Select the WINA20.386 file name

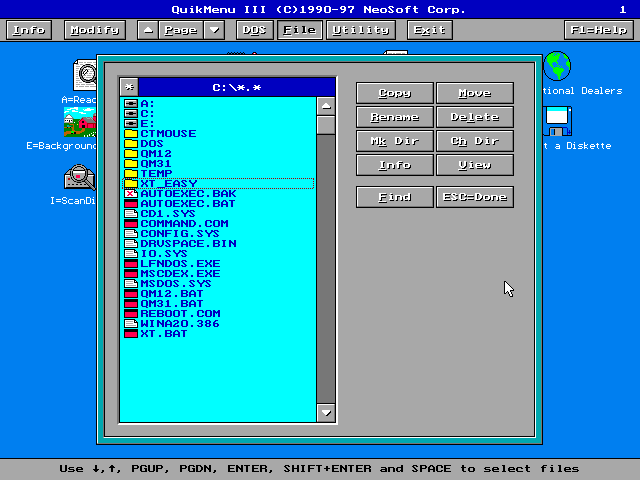point(180,324)
